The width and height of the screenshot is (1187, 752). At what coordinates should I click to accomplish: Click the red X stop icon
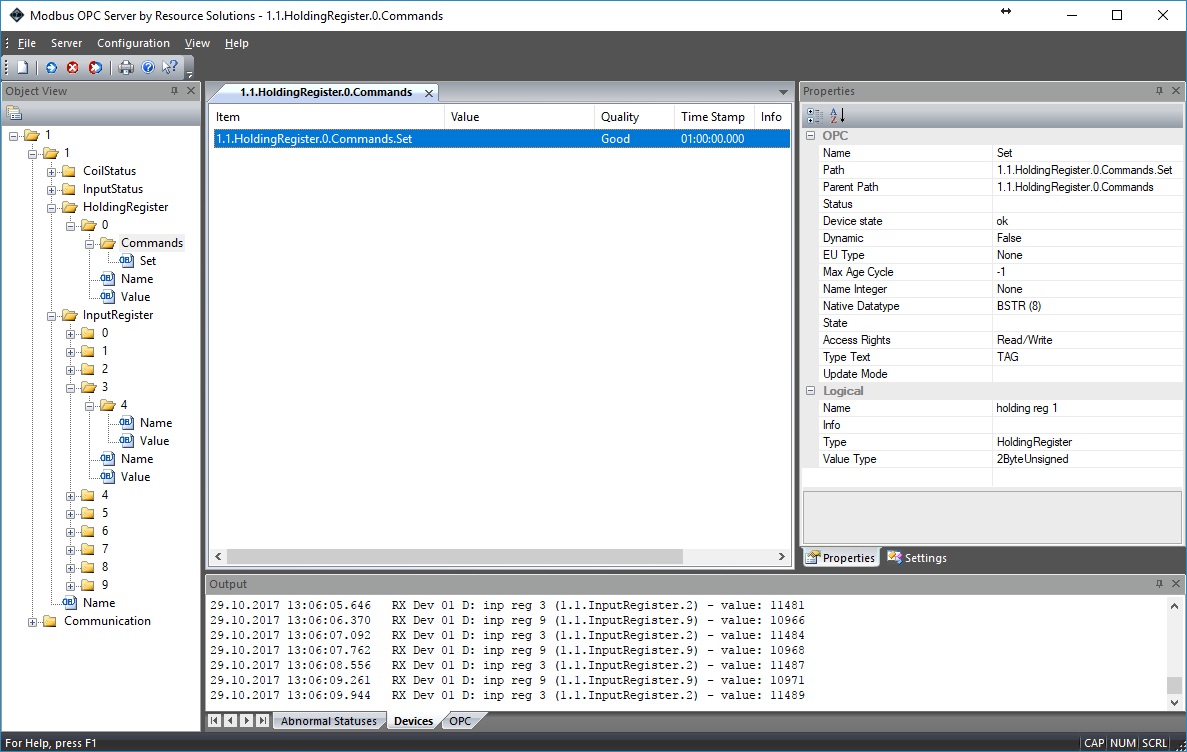pos(73,67)
